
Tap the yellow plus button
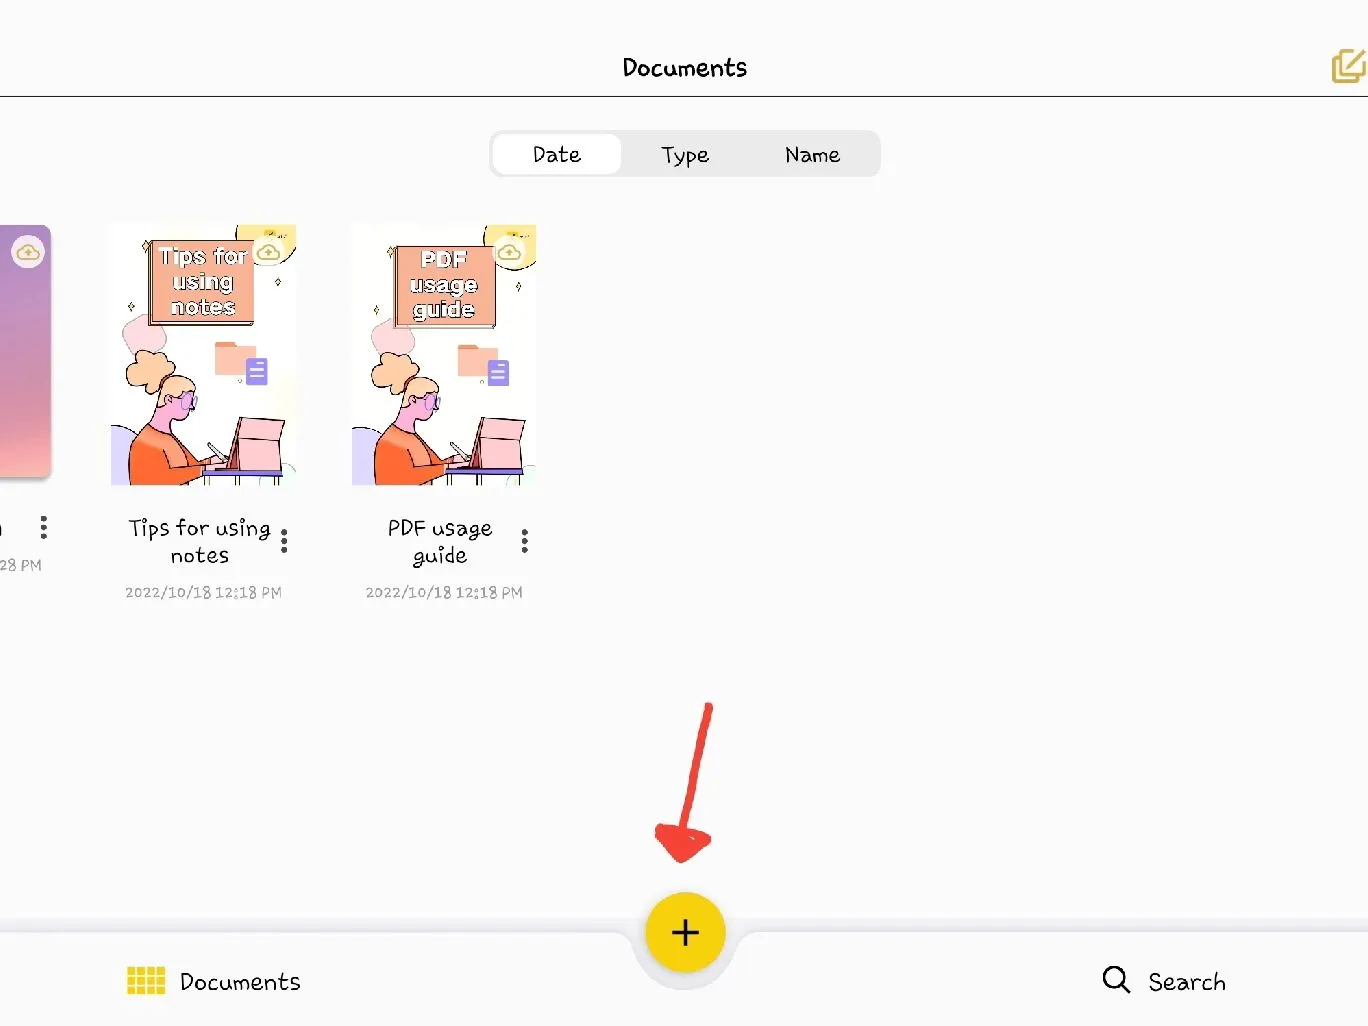click(685, 932)
